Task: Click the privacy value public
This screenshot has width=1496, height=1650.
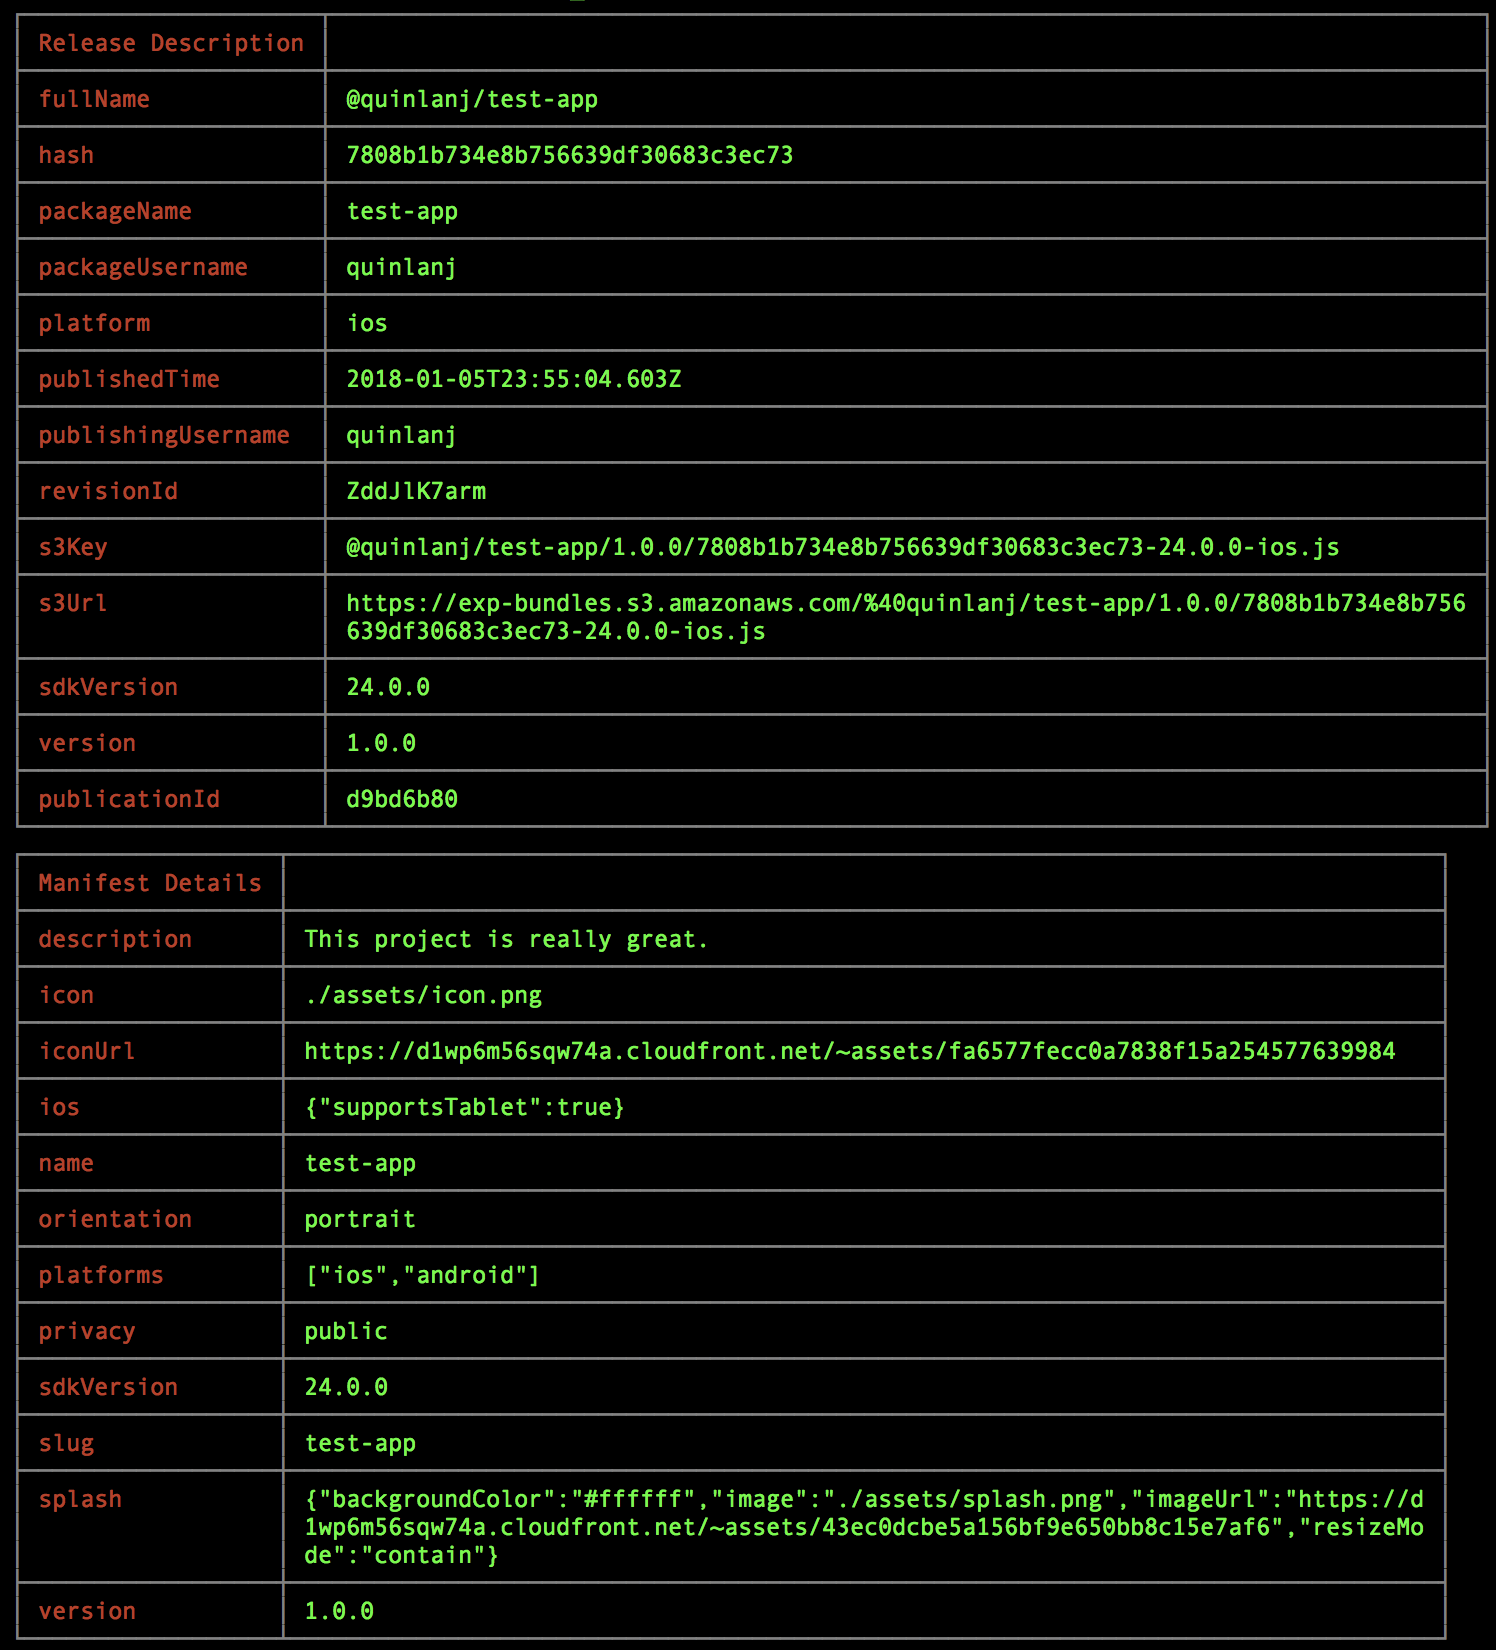Action: coord(346,1331)
